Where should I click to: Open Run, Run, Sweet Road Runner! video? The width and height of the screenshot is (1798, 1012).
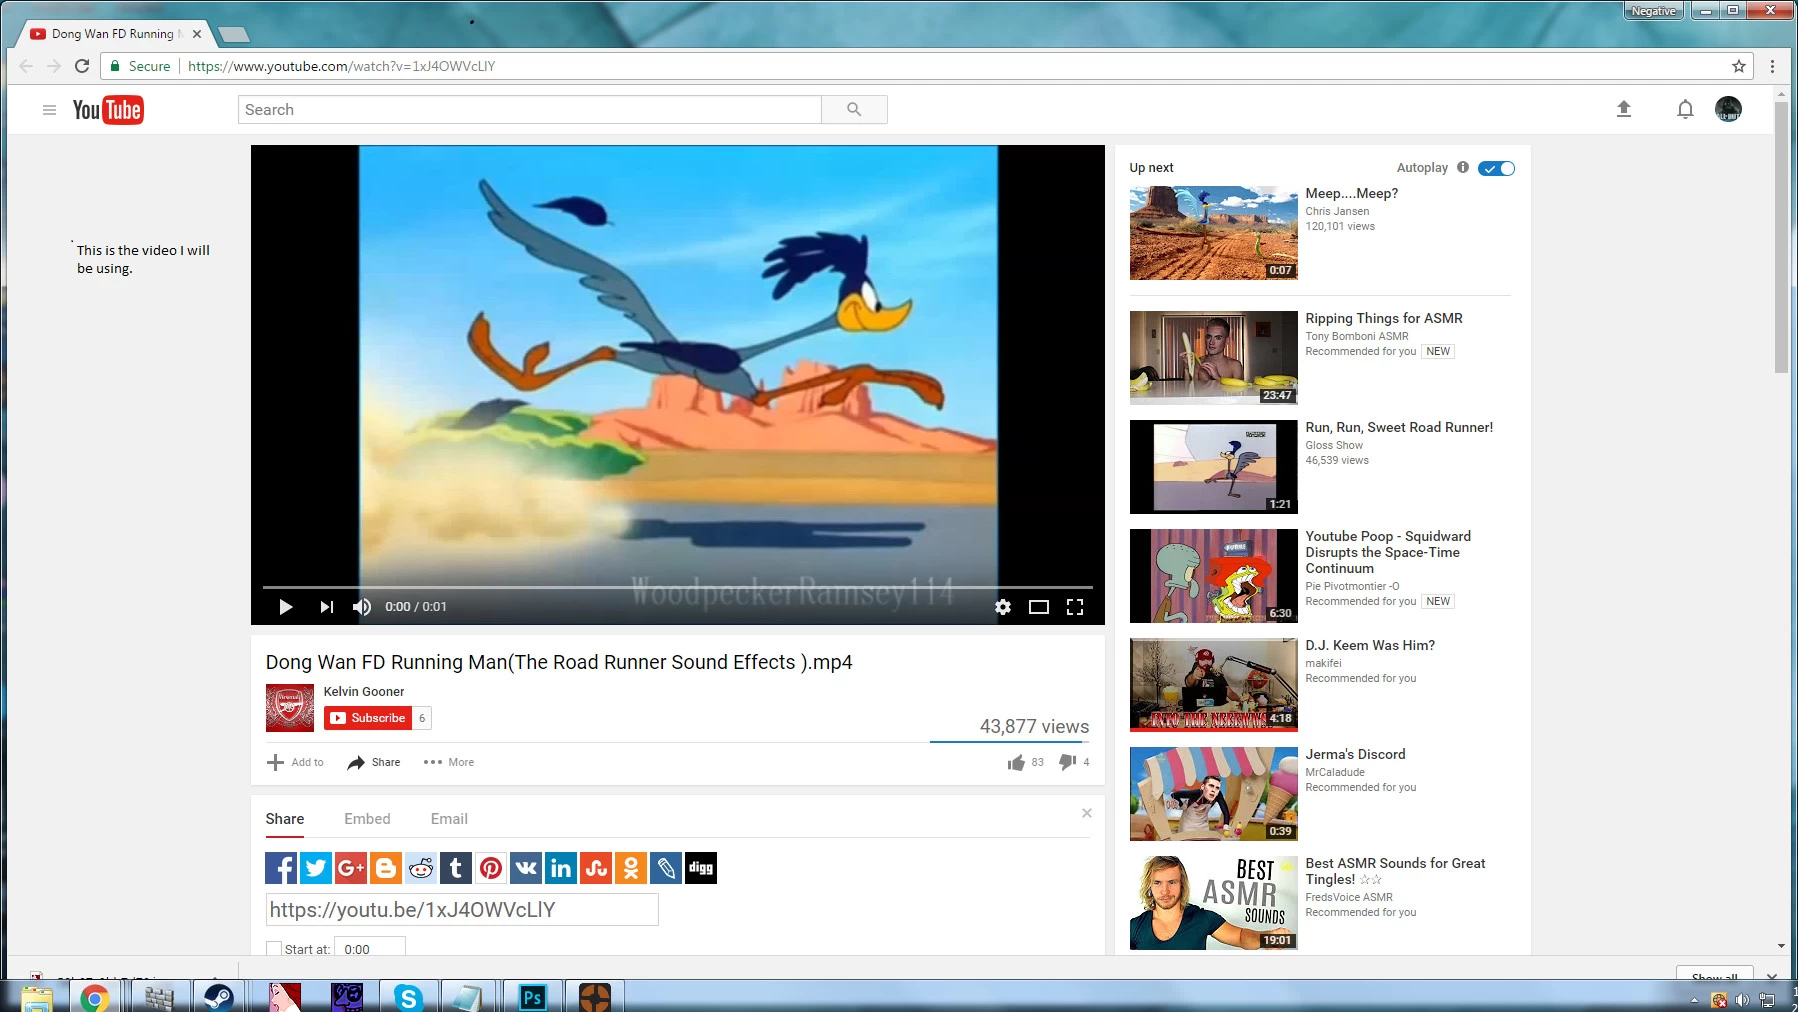pos(1399,428)
